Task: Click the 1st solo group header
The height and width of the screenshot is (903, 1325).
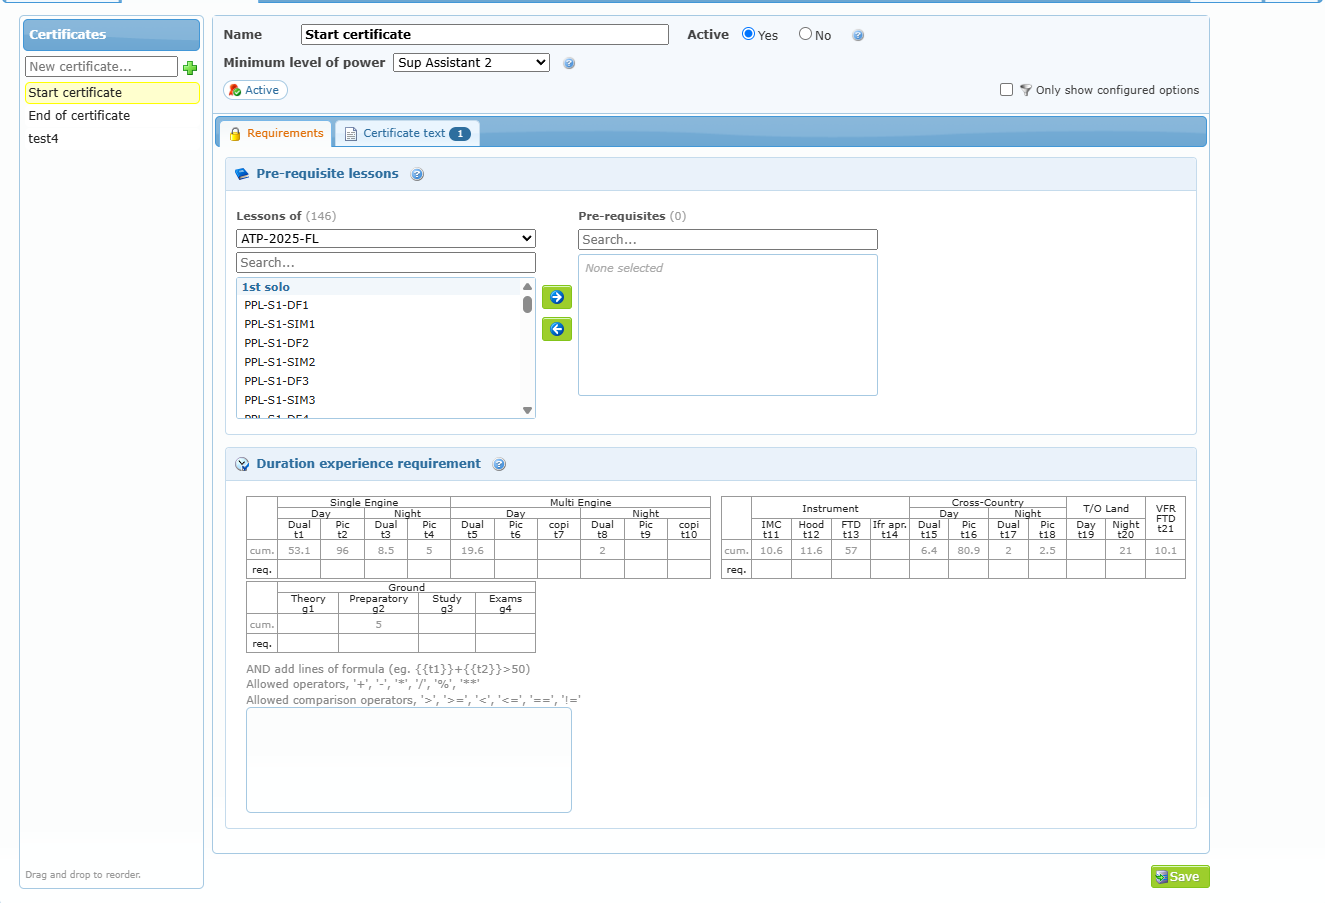Action: click(x=379, y=287)
